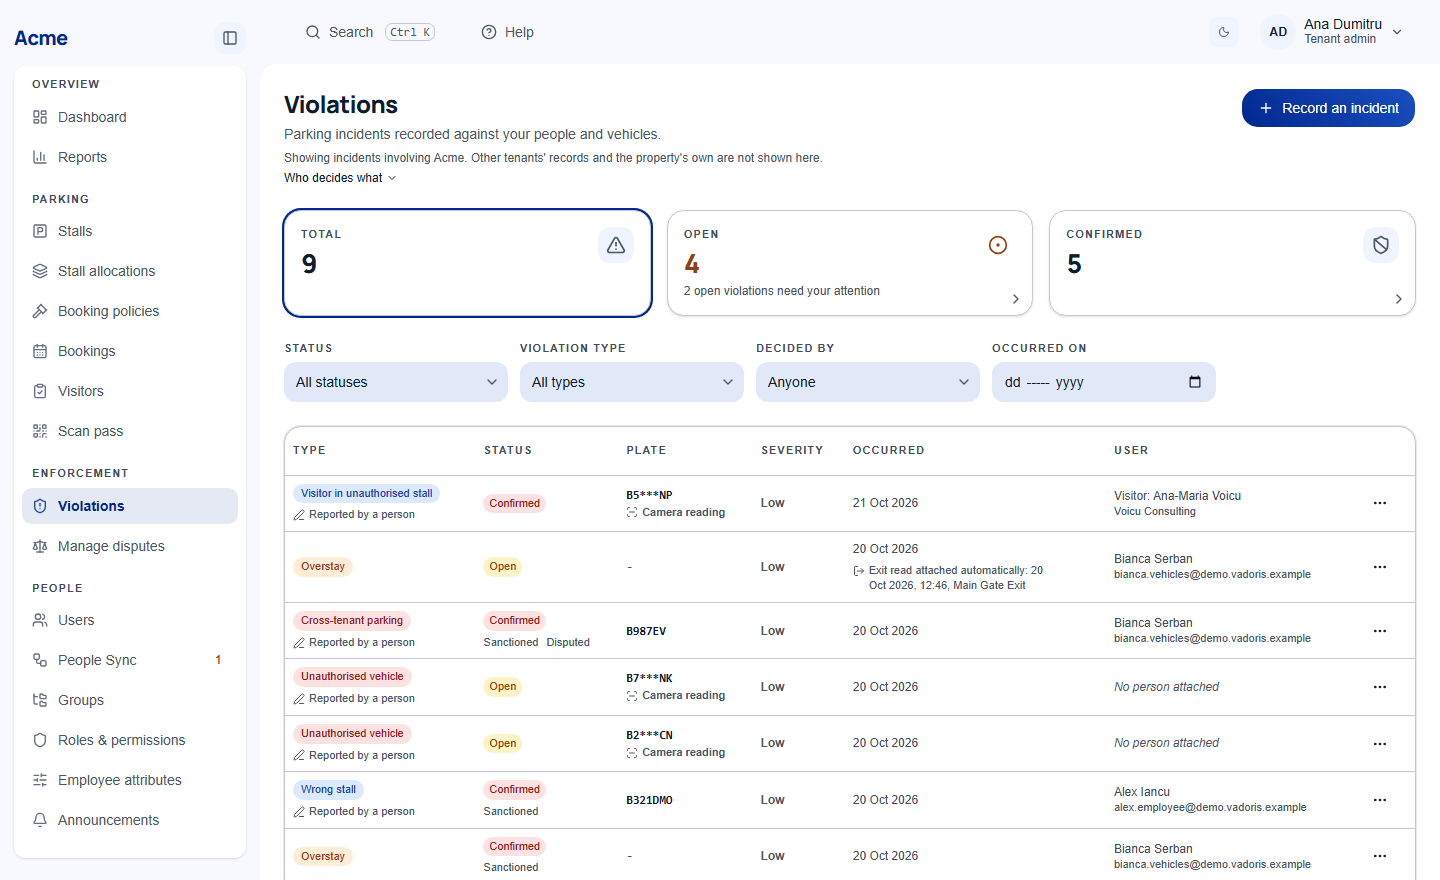Screen dimensions: 1440x880
Task: Open Roles & permissions page
Action: tap(130, 740)
